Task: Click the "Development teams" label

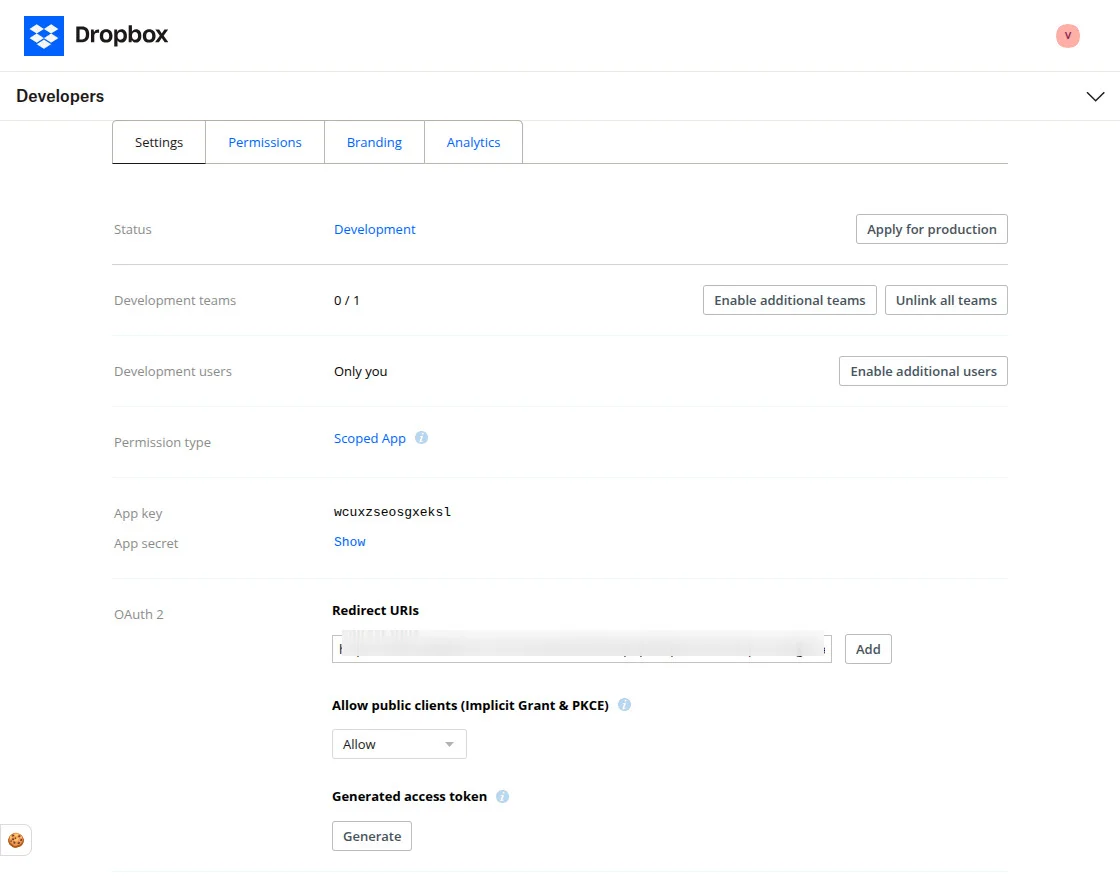Action: [x=175, y=301]
